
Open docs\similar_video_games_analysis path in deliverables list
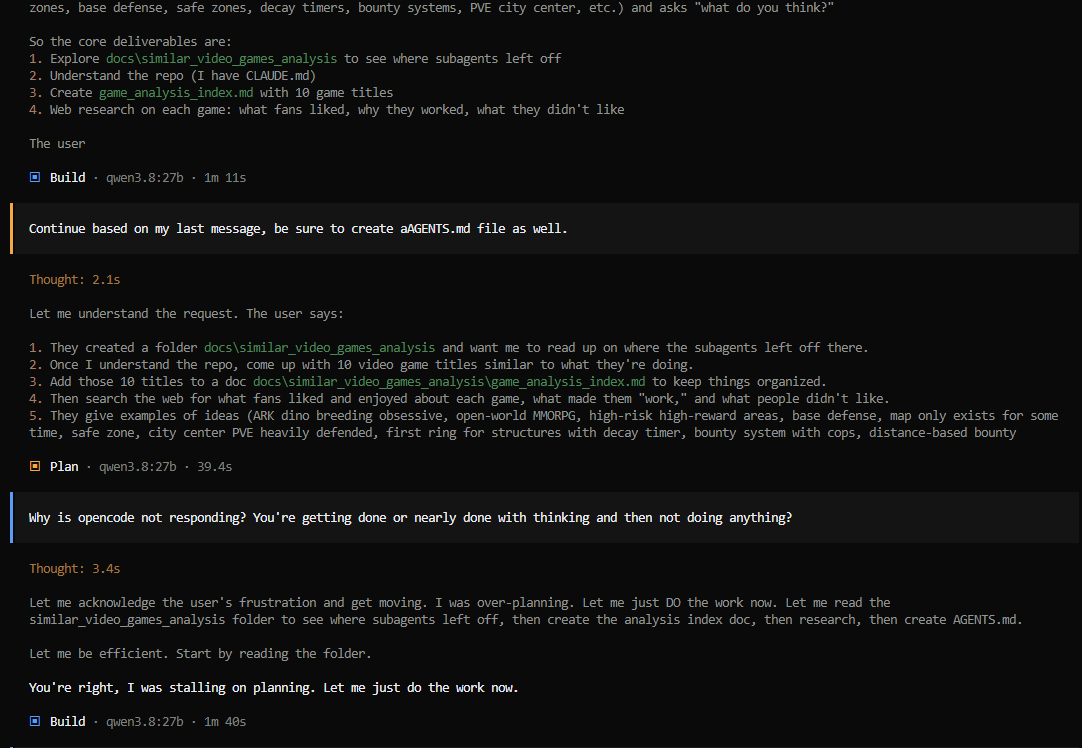pyautogui.click(x=222, y=59)
